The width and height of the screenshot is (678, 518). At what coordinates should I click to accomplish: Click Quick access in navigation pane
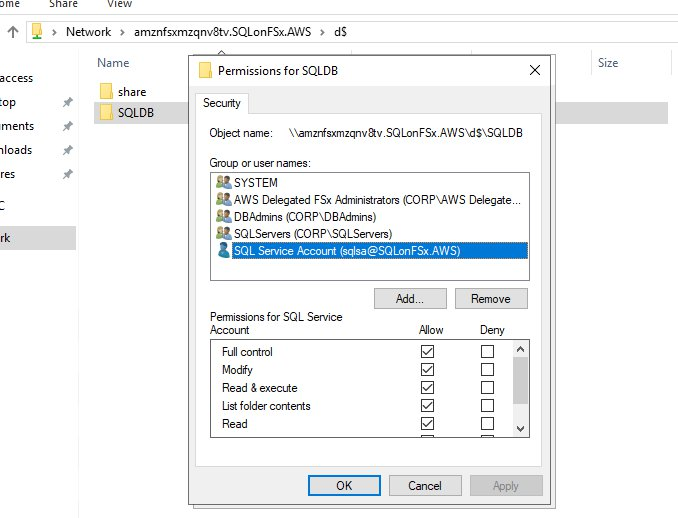click(16, 78)
